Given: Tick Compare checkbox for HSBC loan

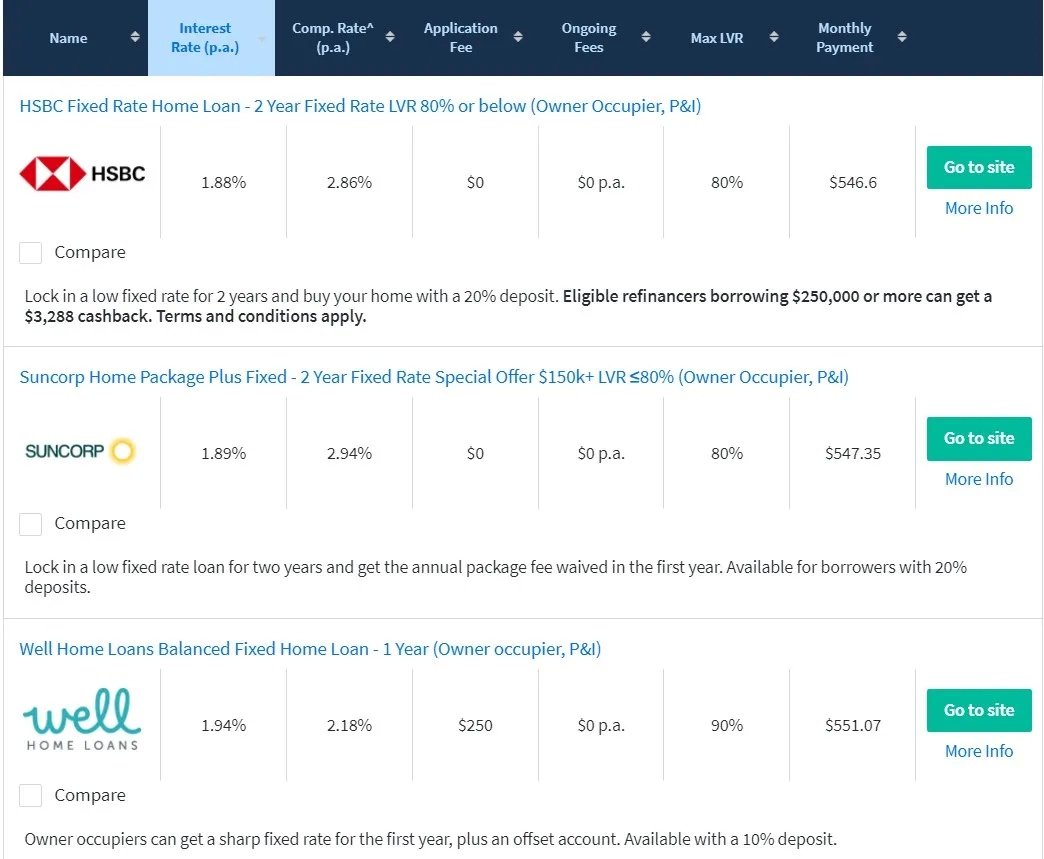Looking at the screenshot, I should pos(31,253).
